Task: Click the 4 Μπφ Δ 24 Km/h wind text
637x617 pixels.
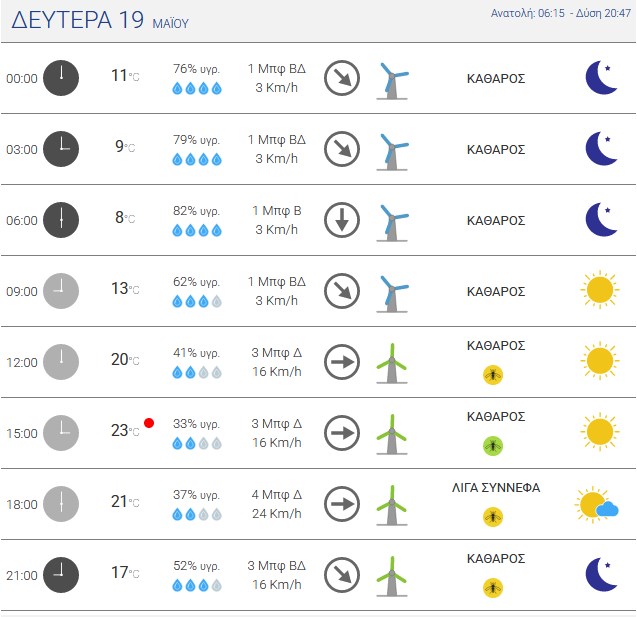Action: pyautogui.click(x=277, y=504)
